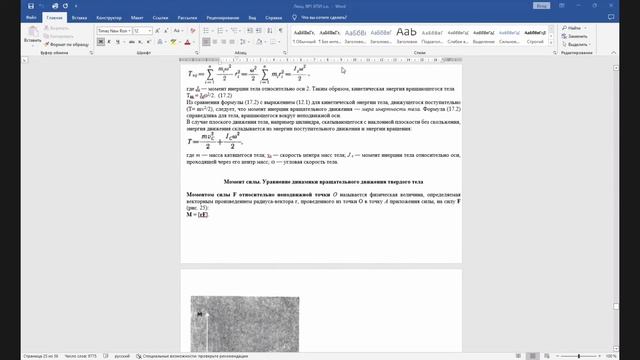Open the Рассылки ribbon tab
The width and height of the screenshot is (640, 360).
coord(187,18)
